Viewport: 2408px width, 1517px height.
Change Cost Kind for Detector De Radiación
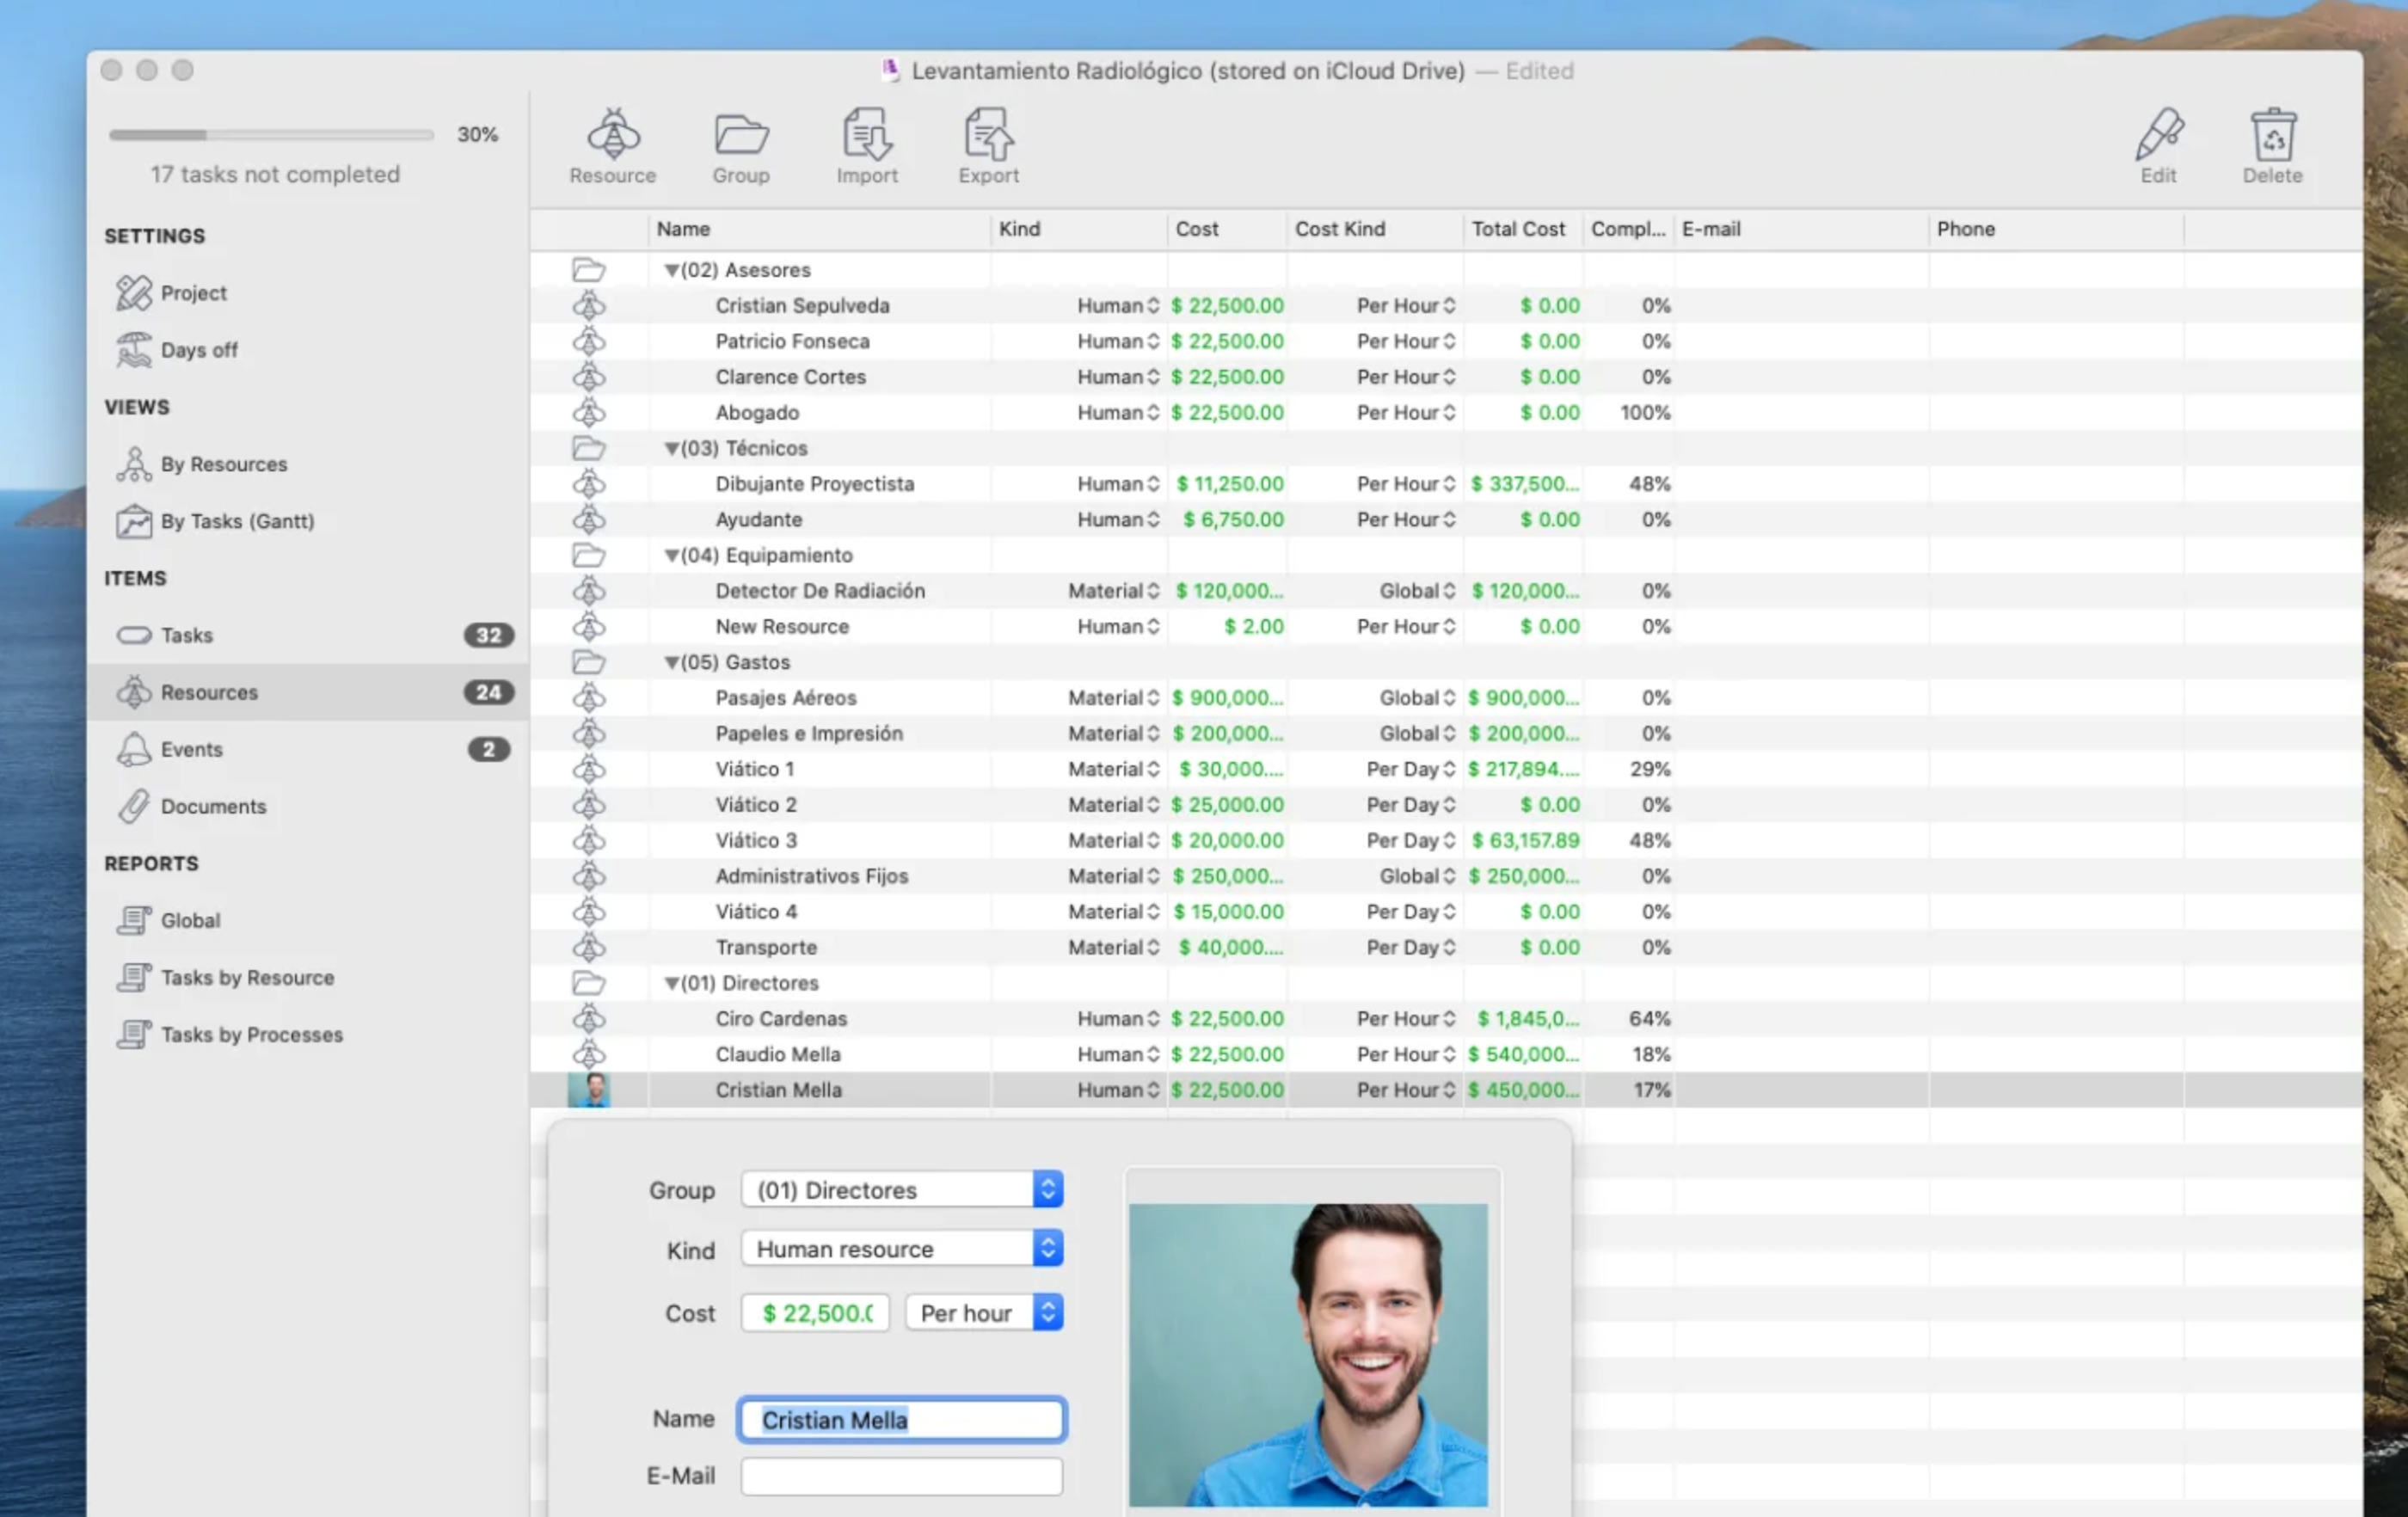[x=1448, y=591]
